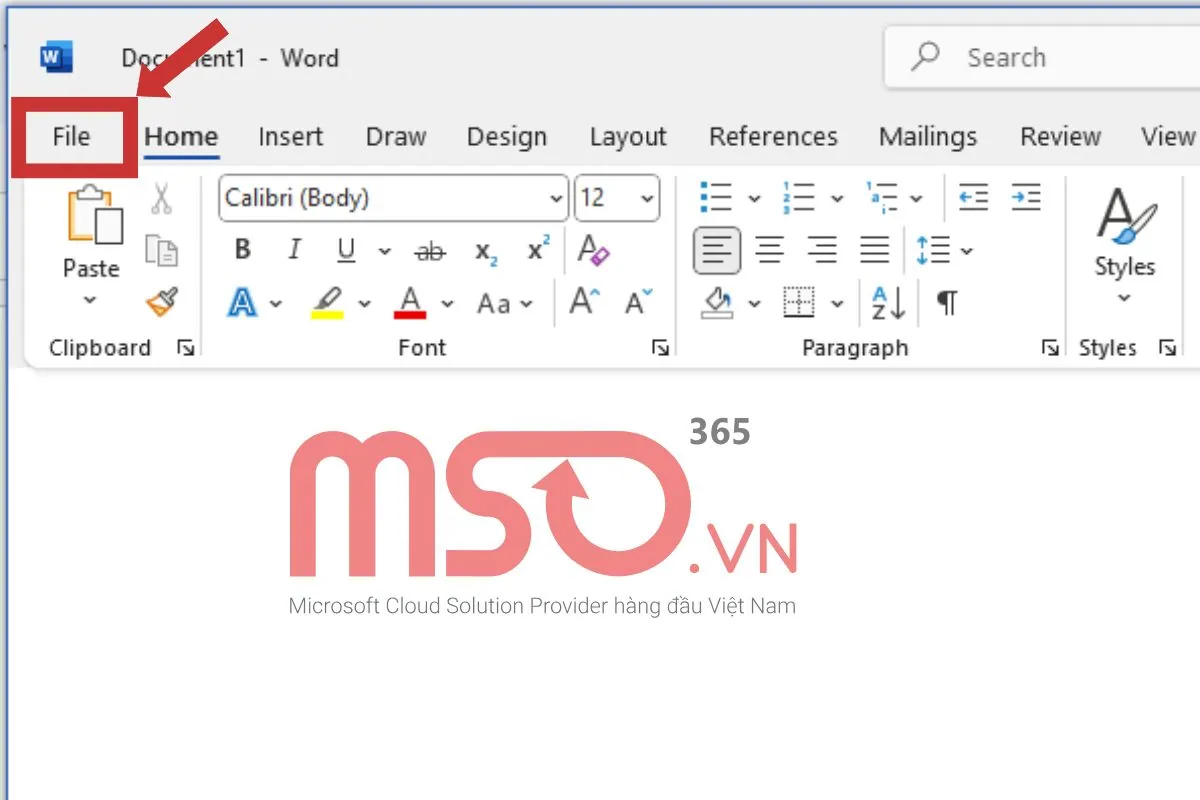Switch to the References ribbon tab

click(x=773, y=136)
